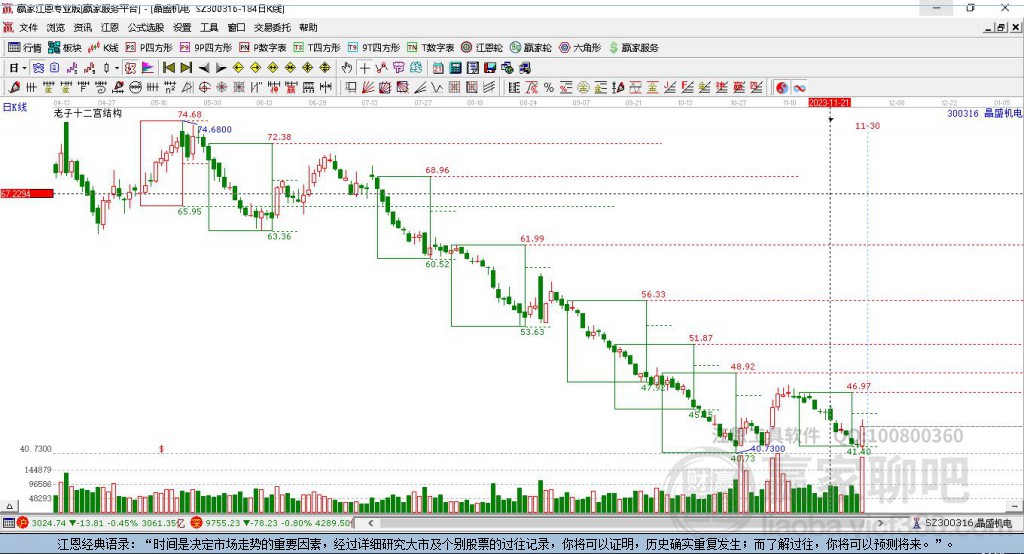Open the 浏览 menu
The width and height of the screenshot is (1024, 554).
[x=56, y=27]
